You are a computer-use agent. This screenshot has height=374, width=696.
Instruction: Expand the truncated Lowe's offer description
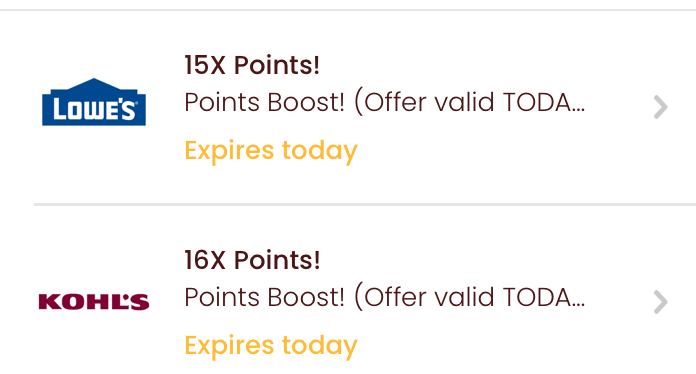pos(384,102)
